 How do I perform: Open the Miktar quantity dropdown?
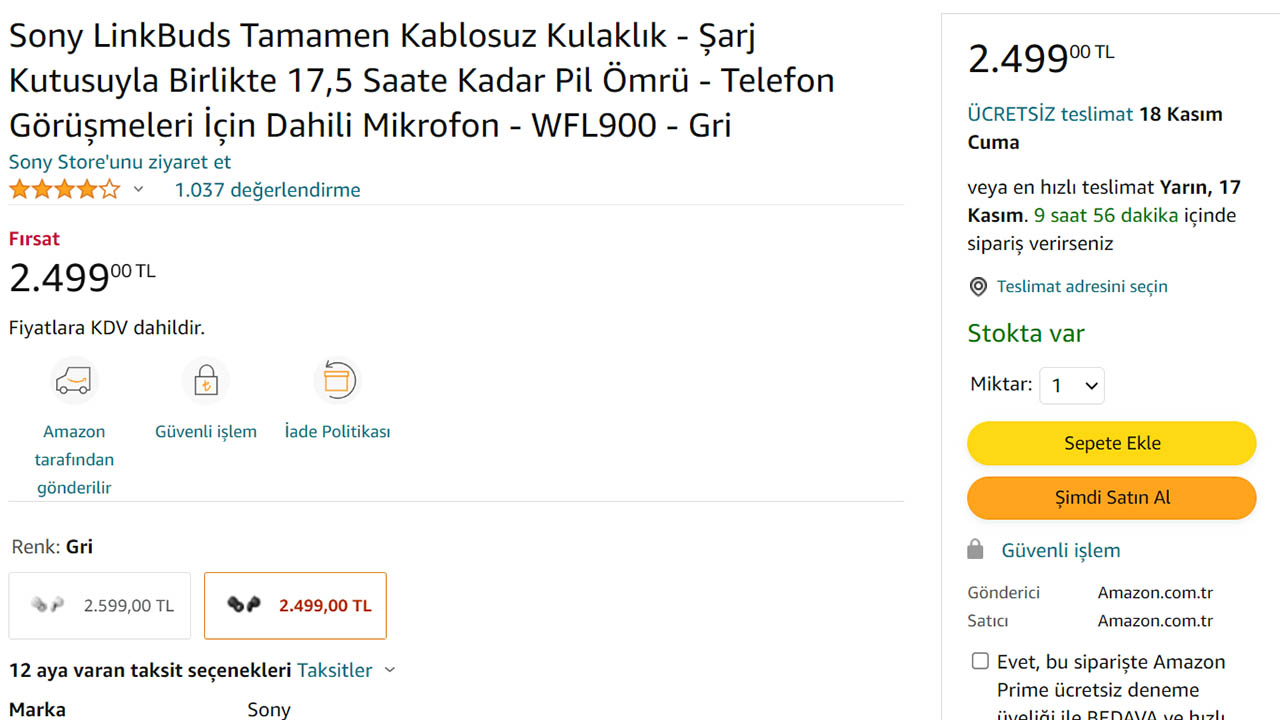1072,385
